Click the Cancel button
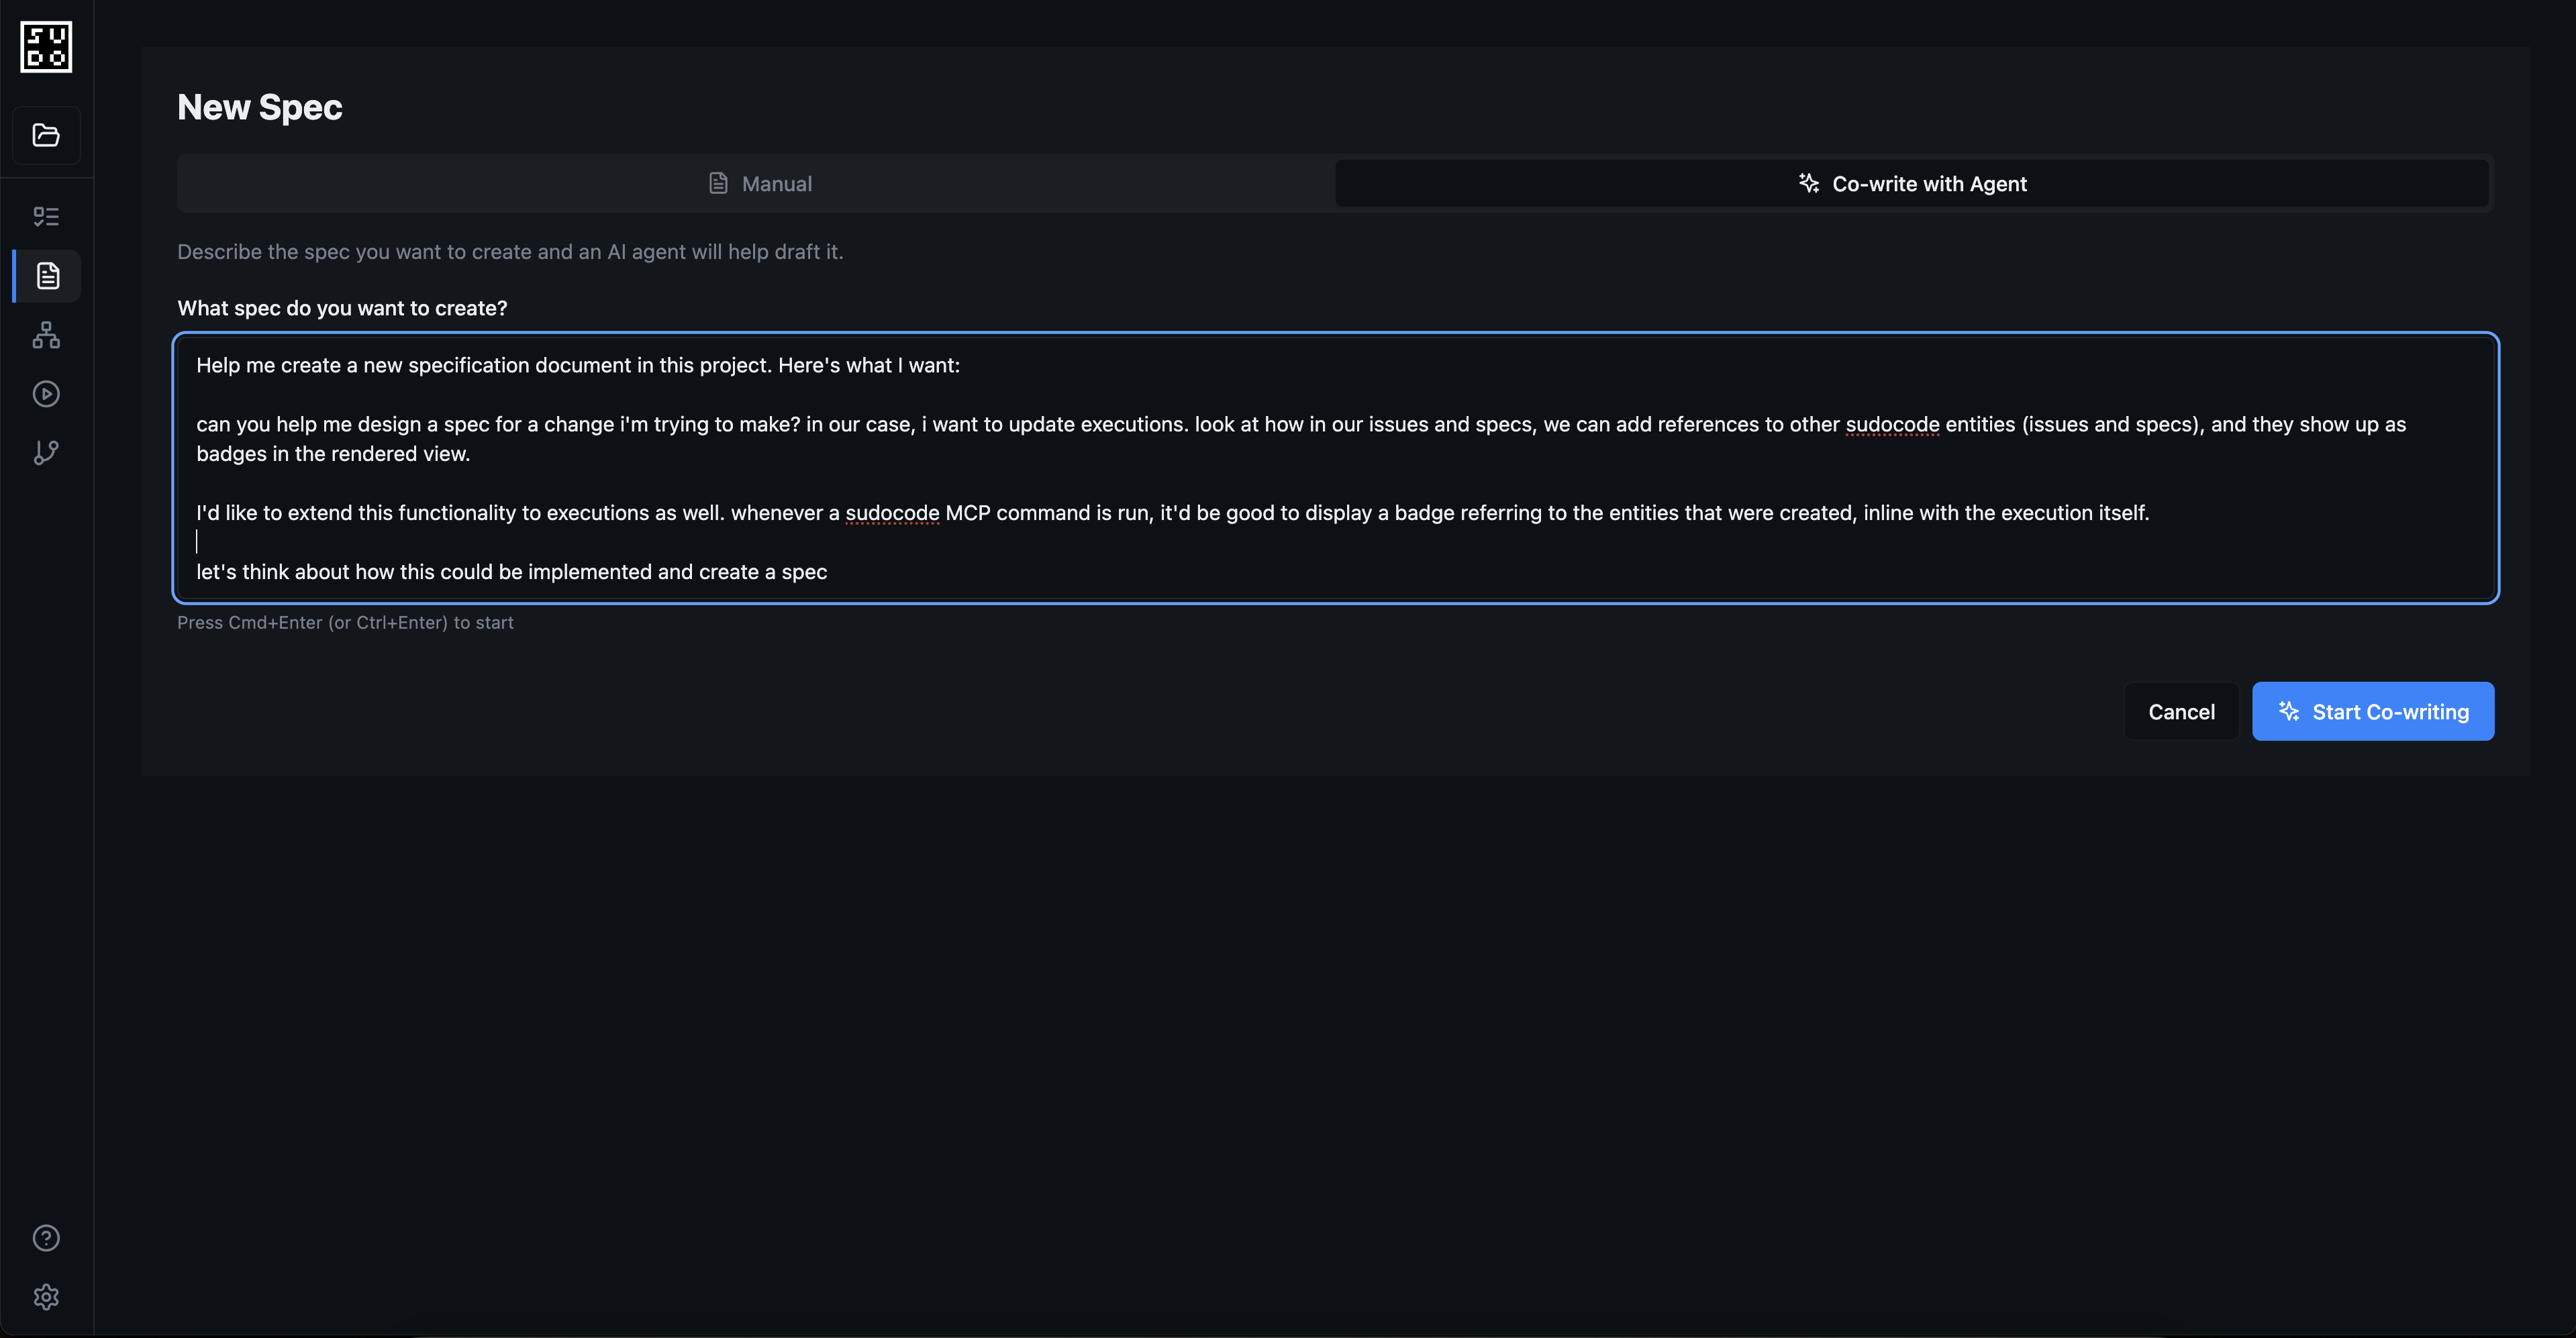The image size is (2576, 1338). coord(2182,711)
